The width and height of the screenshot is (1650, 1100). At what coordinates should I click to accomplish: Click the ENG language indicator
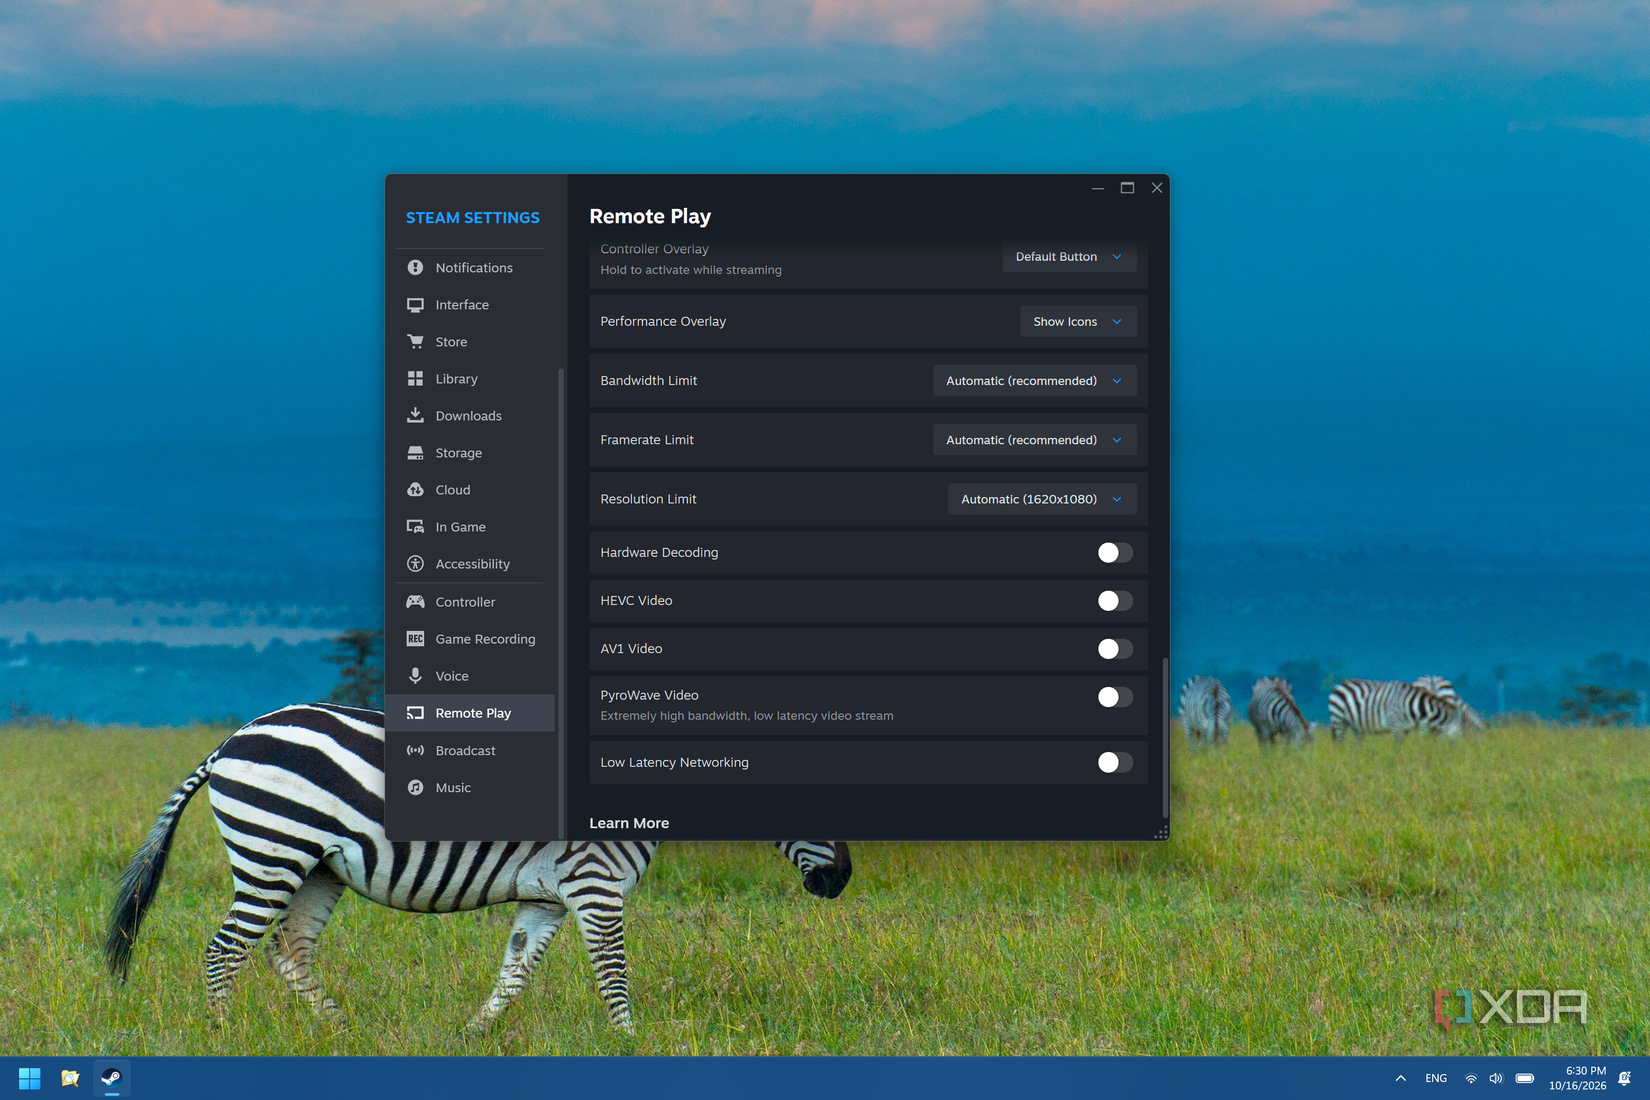pos(1436,1078)
